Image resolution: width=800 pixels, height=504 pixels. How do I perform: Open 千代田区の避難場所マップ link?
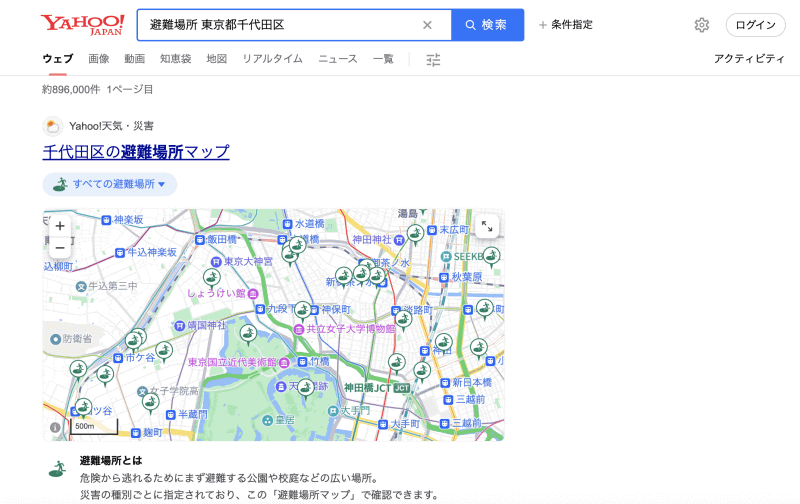pyautogui.click(x=136, y=152)
